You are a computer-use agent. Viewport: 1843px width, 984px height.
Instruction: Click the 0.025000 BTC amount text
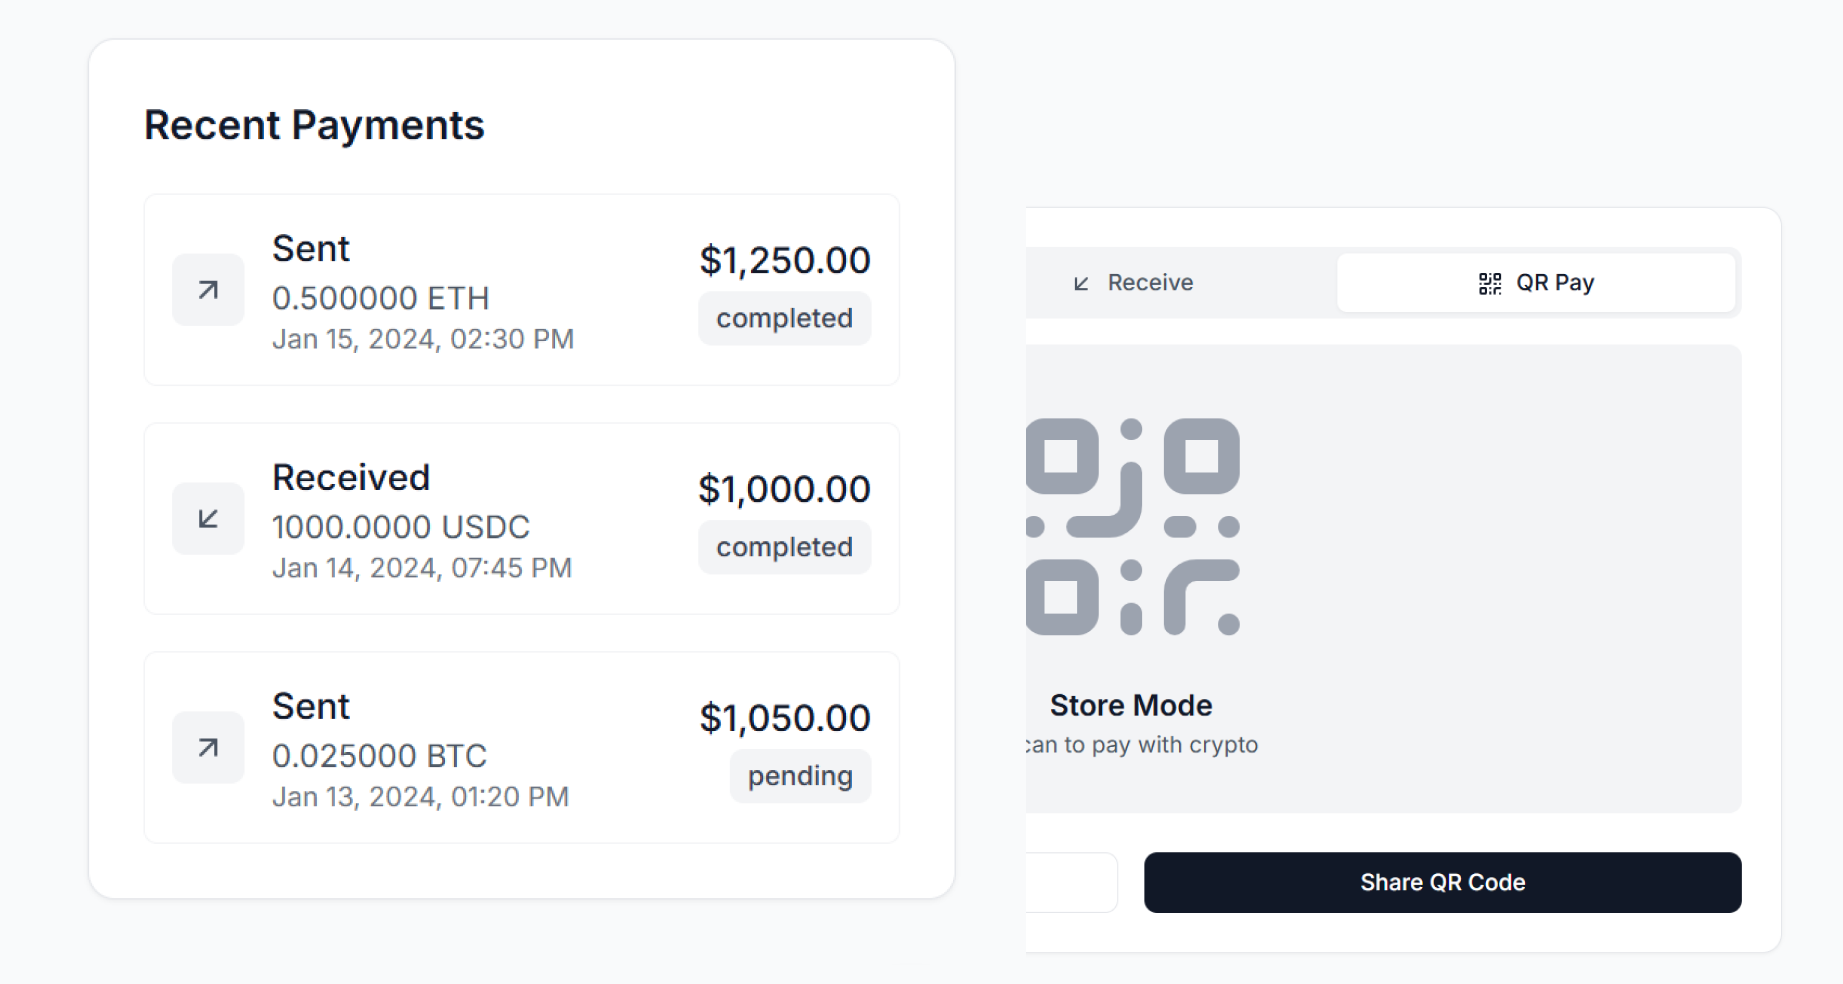pos(379,756)
